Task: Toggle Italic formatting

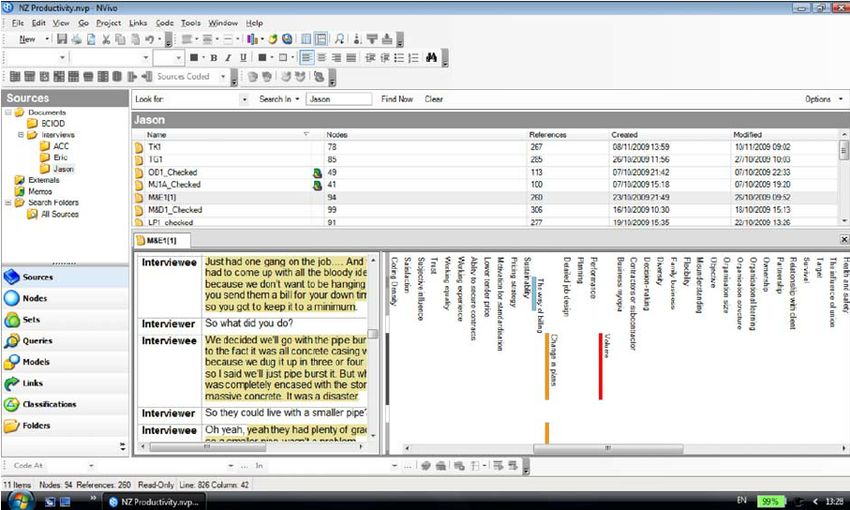Action: click(x=228, y=57)
